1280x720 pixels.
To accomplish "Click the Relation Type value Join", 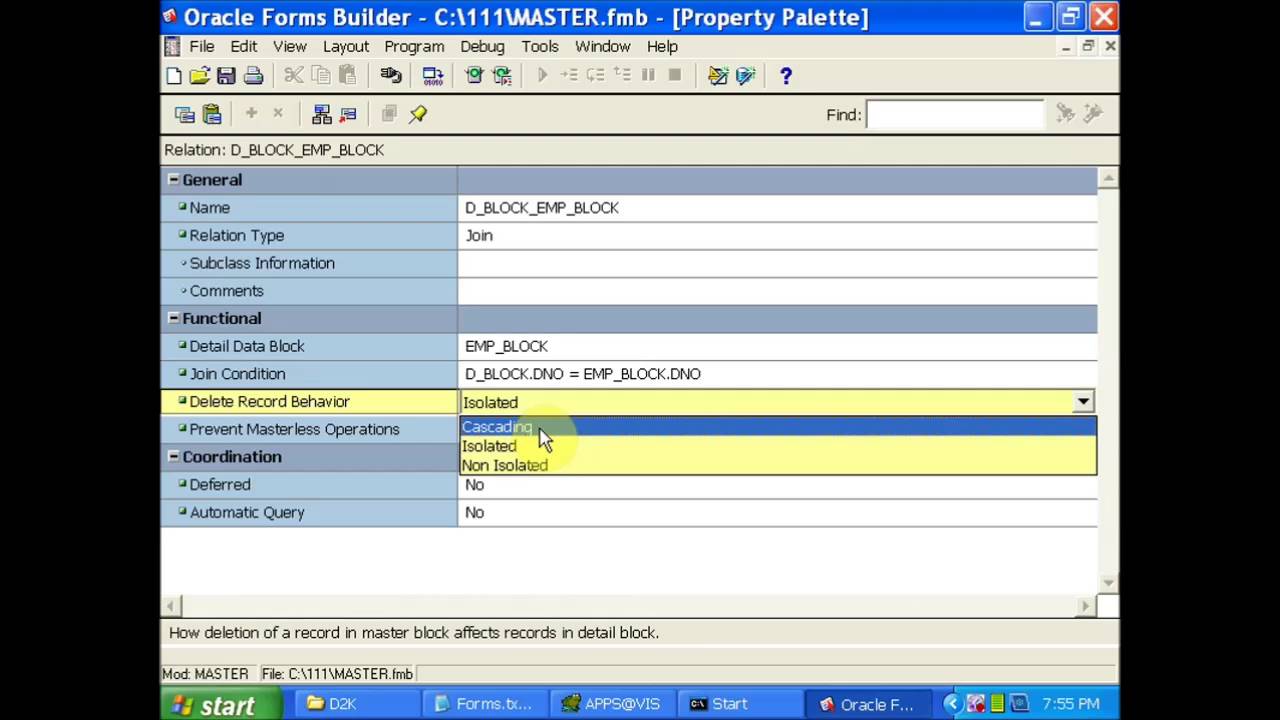I will [479, 236].
